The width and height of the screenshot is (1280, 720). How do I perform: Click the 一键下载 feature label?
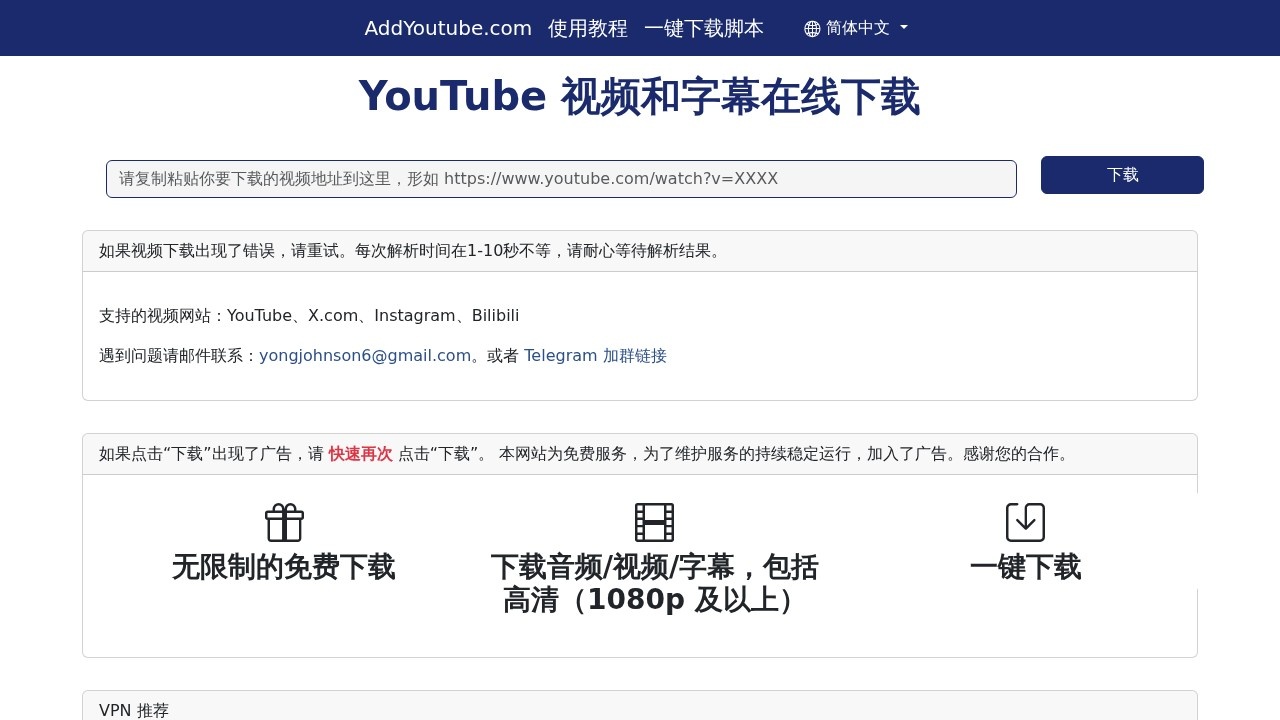tap(1026, 567)
